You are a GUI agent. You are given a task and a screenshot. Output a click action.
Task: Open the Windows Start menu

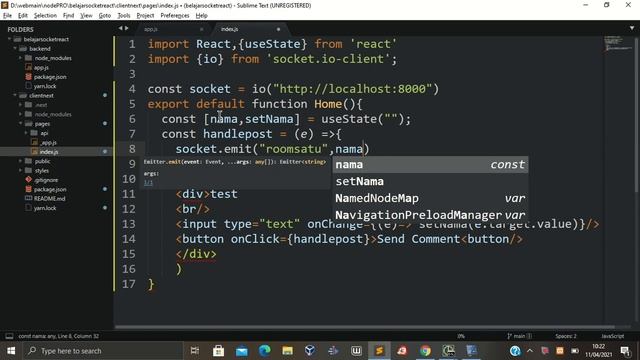[11, 351]
